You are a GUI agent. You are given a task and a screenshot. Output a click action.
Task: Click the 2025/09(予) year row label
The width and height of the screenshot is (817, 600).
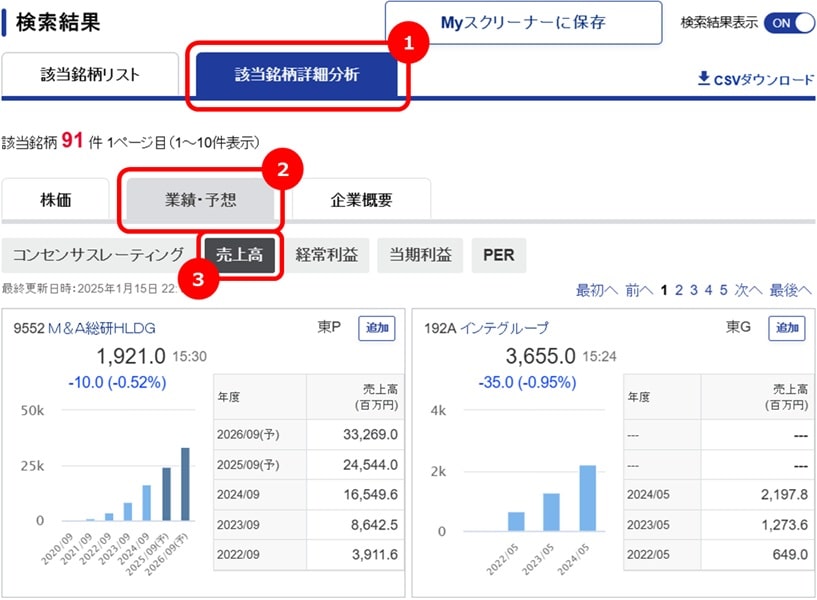248,465
